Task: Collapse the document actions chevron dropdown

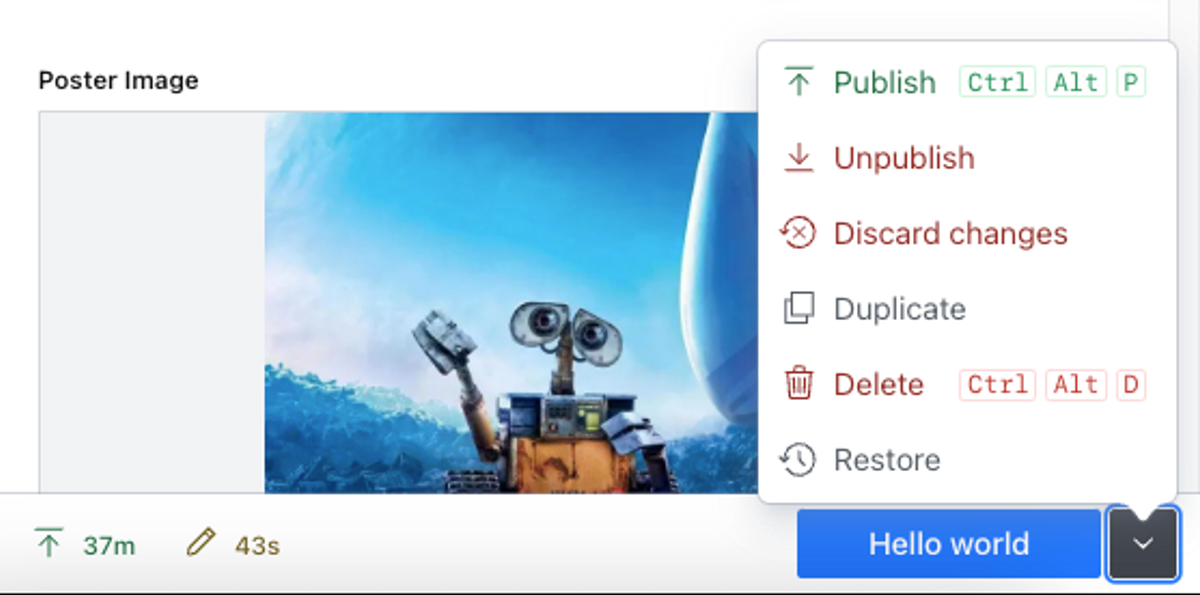Action: click(1143, 544)
